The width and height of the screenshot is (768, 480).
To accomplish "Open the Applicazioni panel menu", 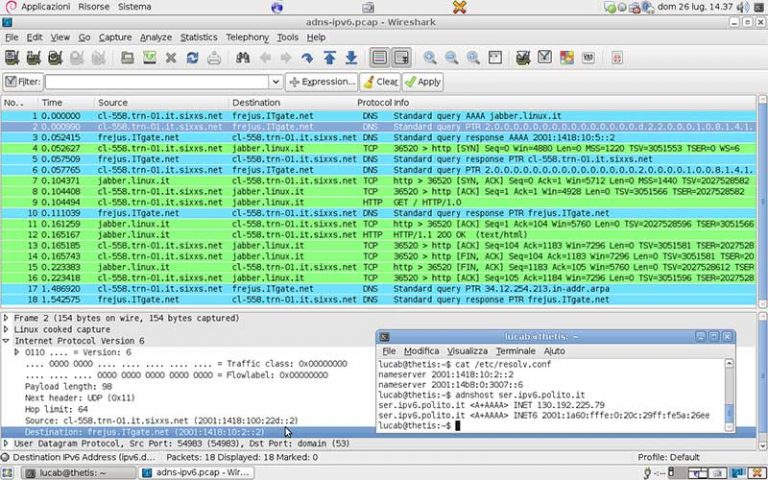I will tap(45, 7).
